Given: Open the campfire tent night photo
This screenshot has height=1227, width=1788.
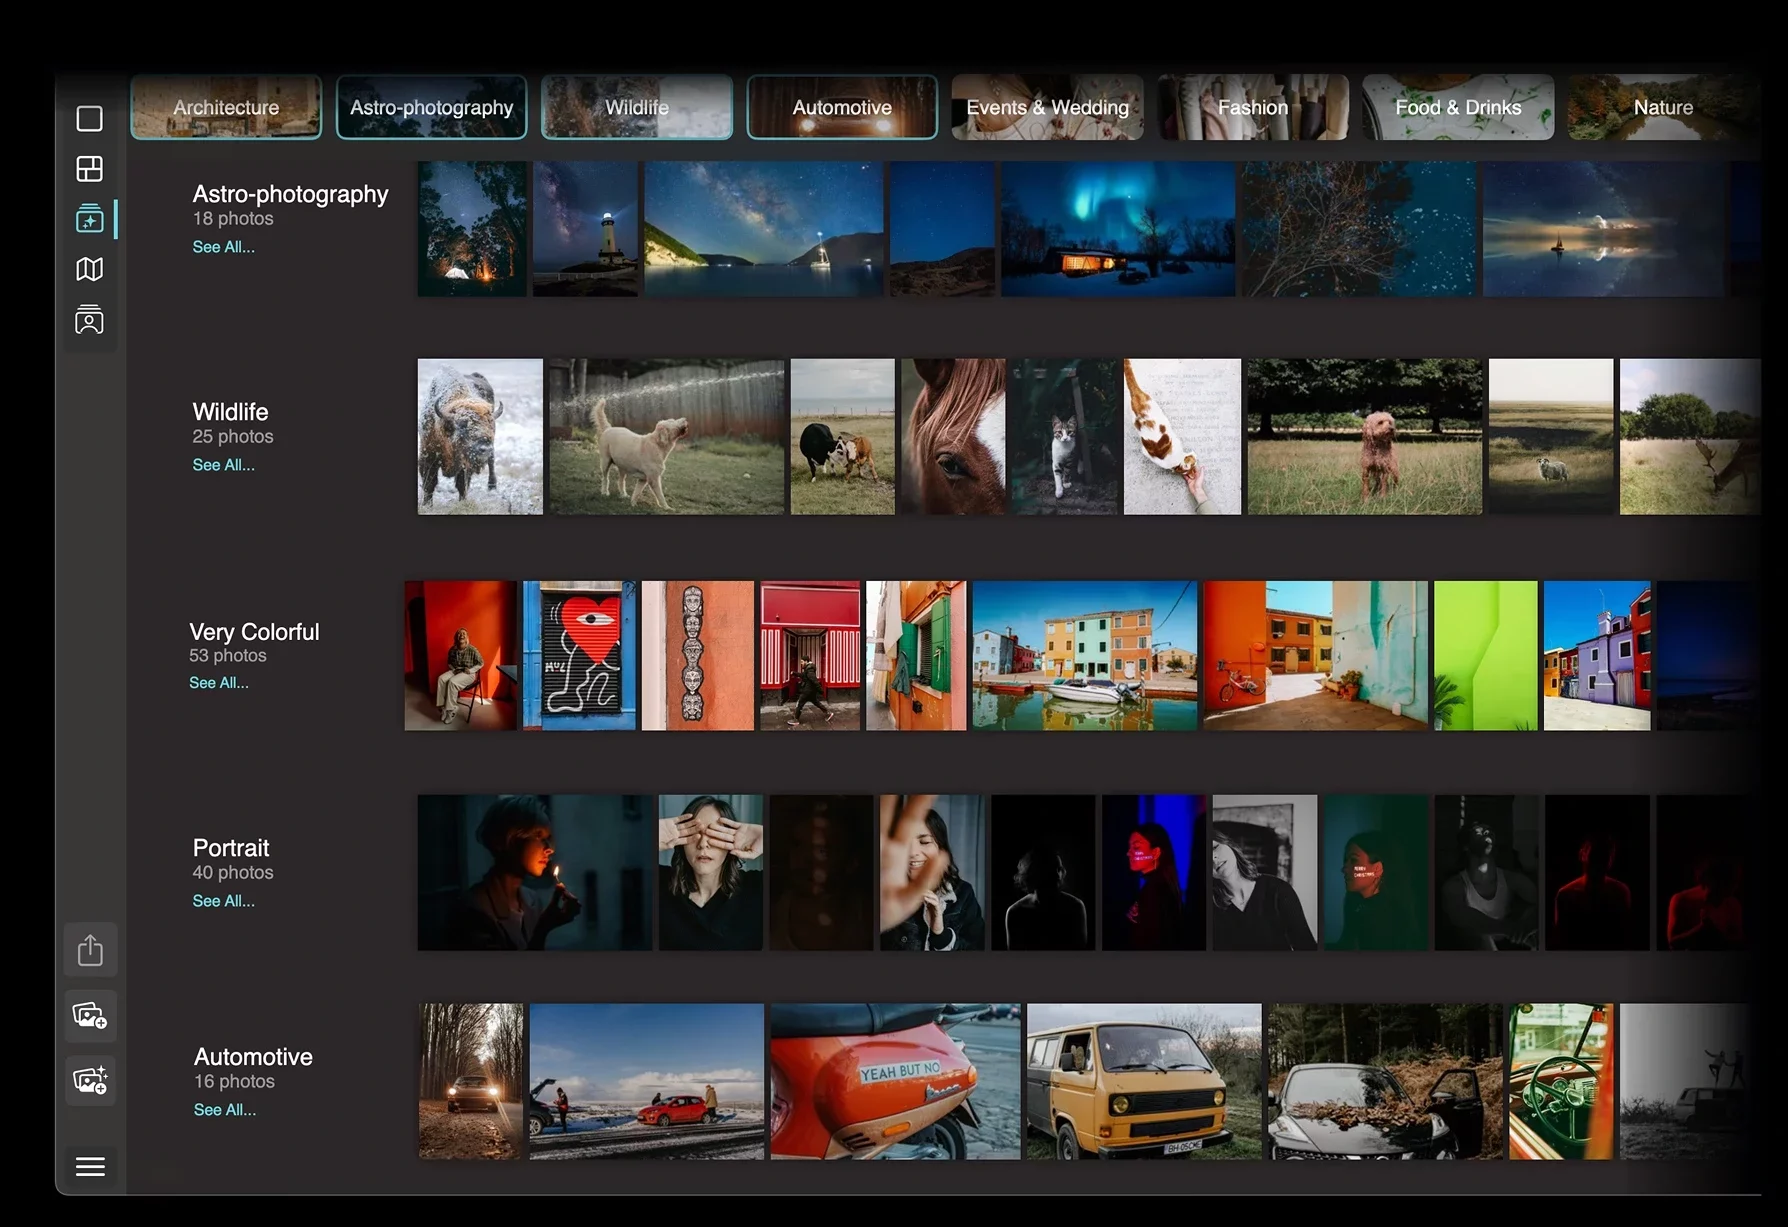Looking at the screenshot, I should click(x=472, y=229).
